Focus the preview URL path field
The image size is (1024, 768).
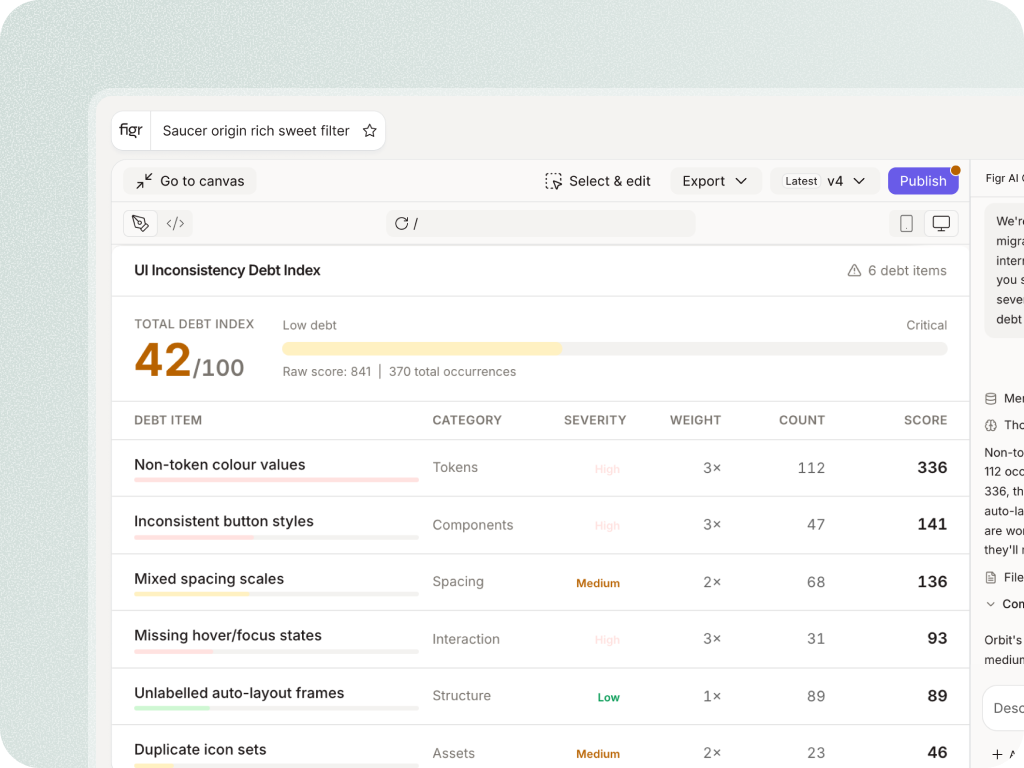[x=541, y=223]
